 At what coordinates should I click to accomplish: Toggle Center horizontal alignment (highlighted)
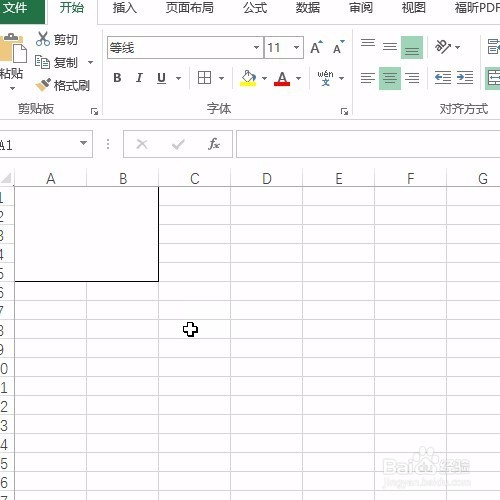pos(390,78)
